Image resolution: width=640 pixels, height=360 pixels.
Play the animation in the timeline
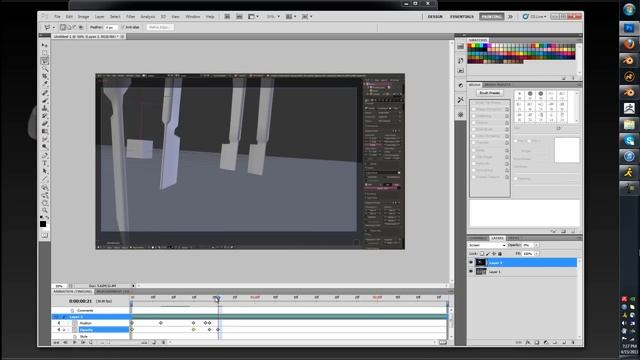coord(75,342)
